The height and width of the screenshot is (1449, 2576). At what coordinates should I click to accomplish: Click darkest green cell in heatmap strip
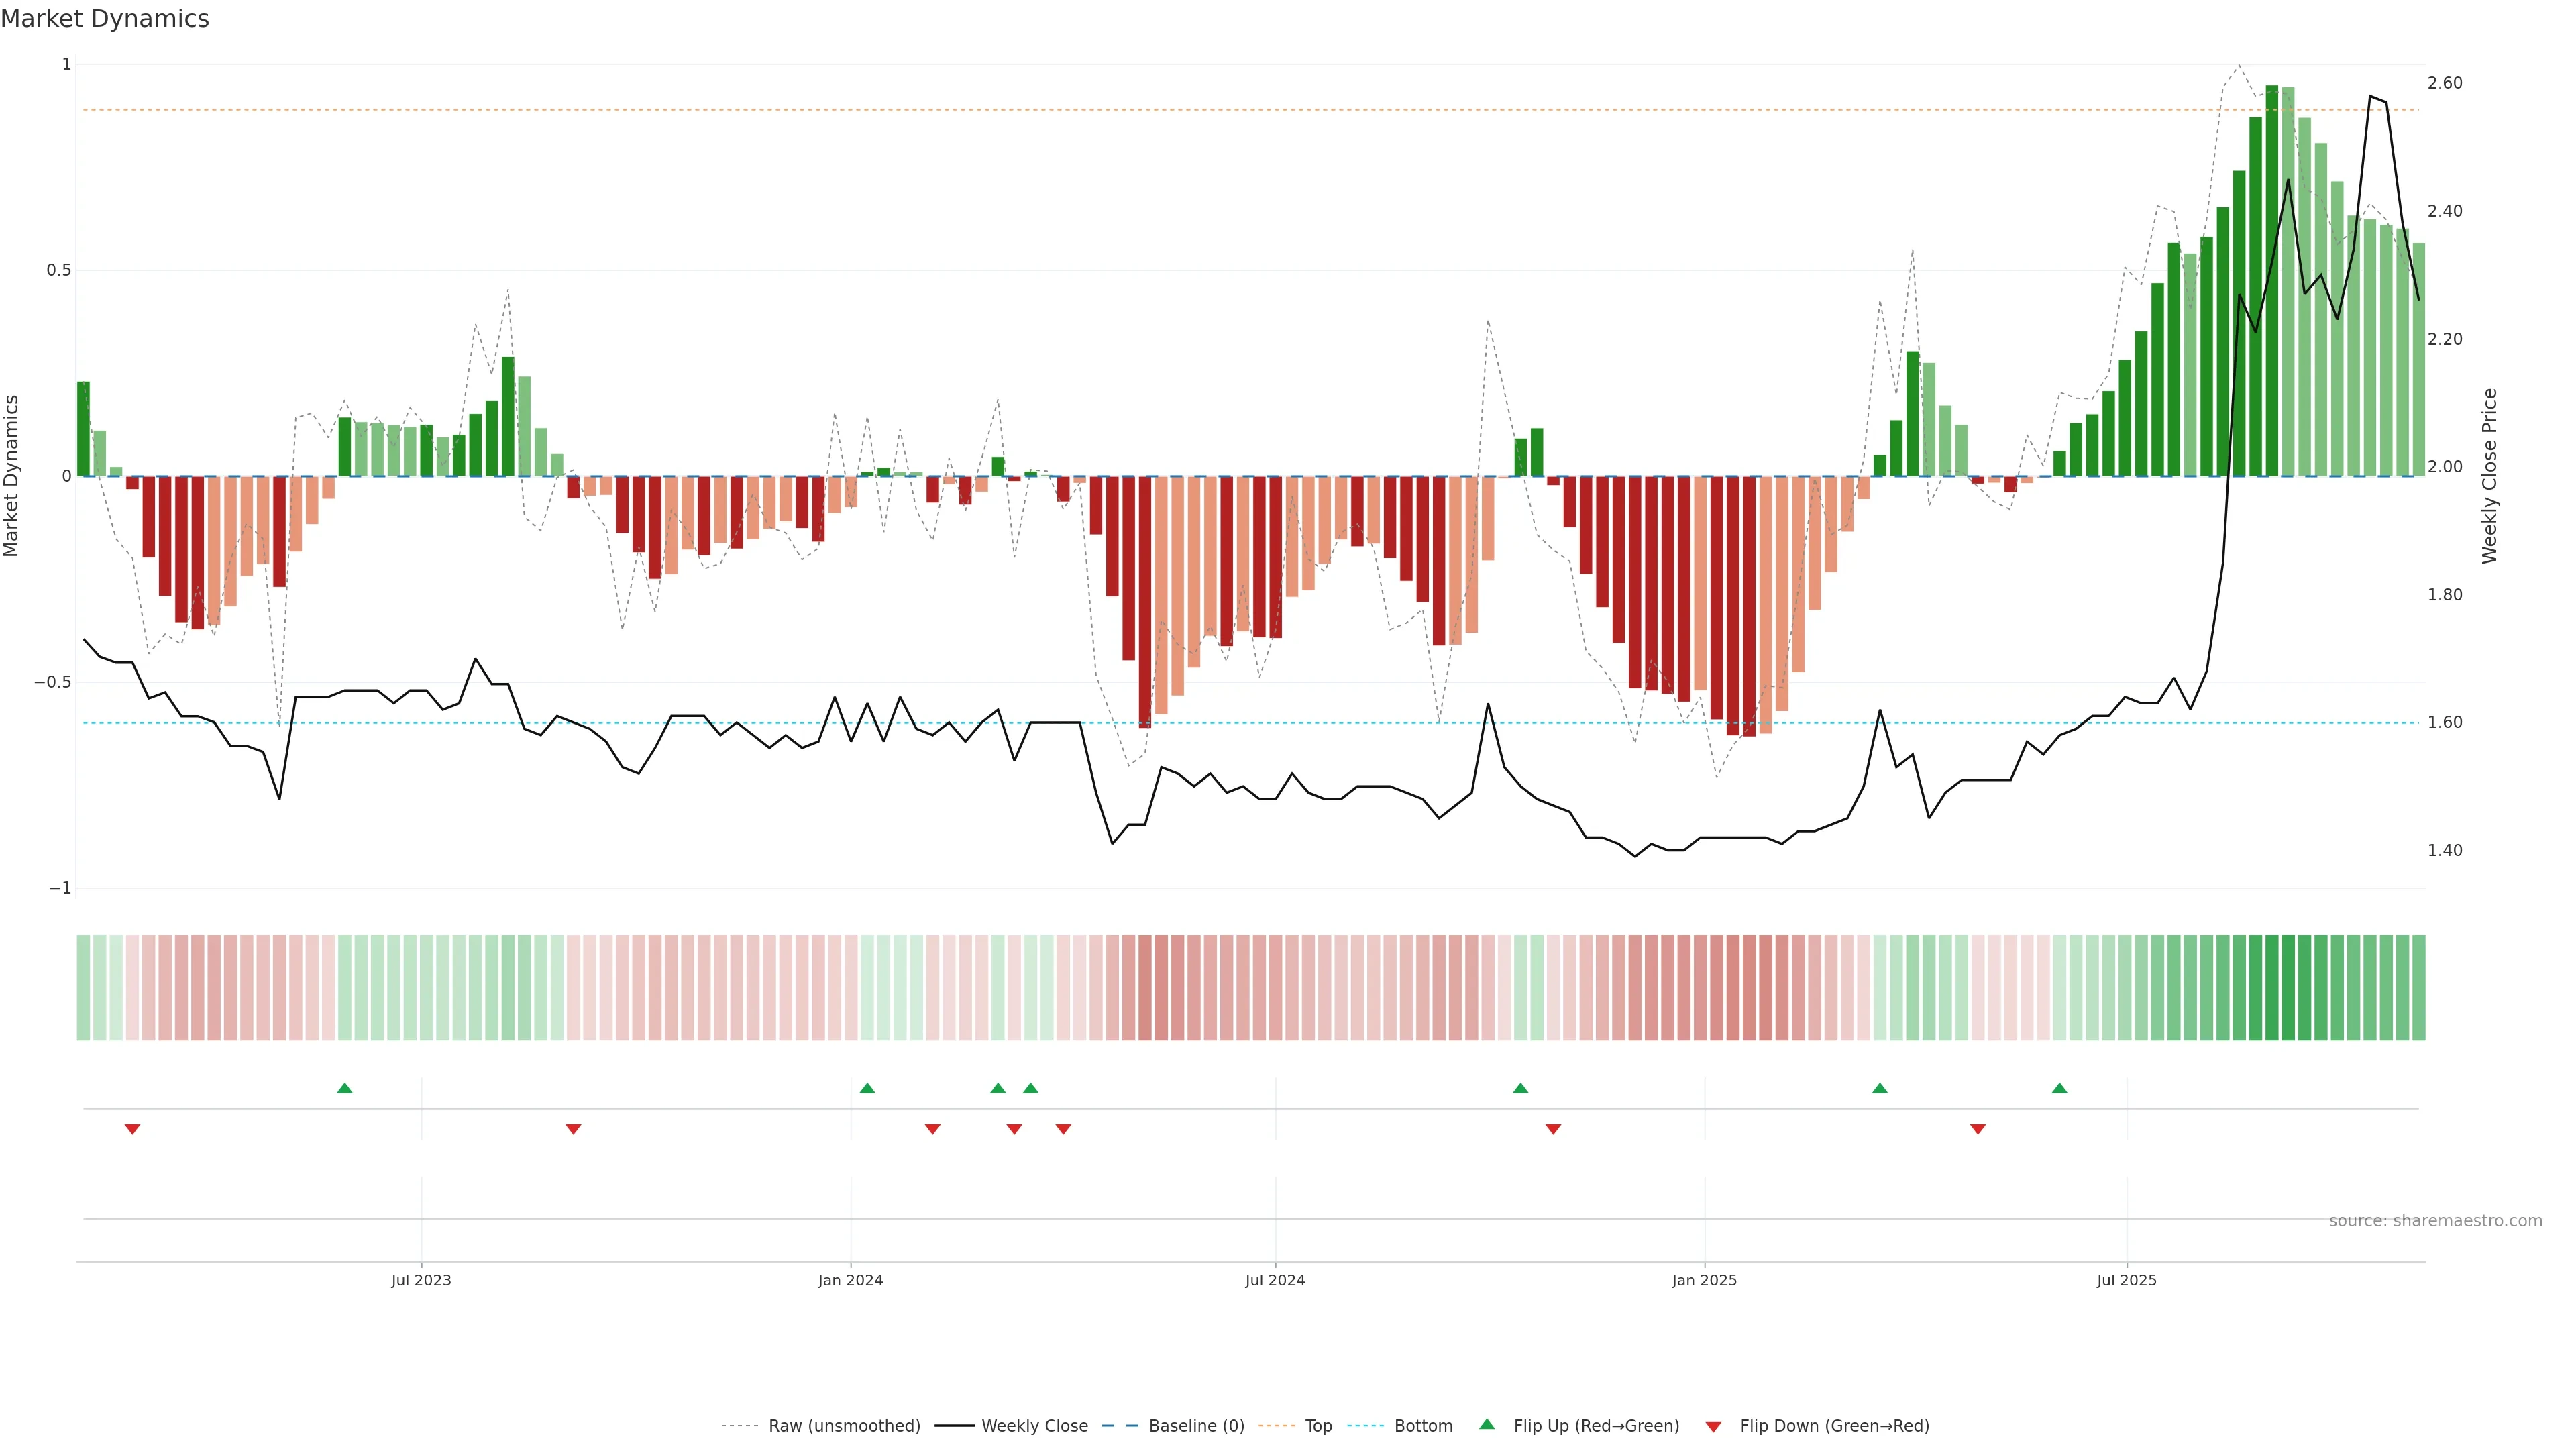pos(2272,987)
